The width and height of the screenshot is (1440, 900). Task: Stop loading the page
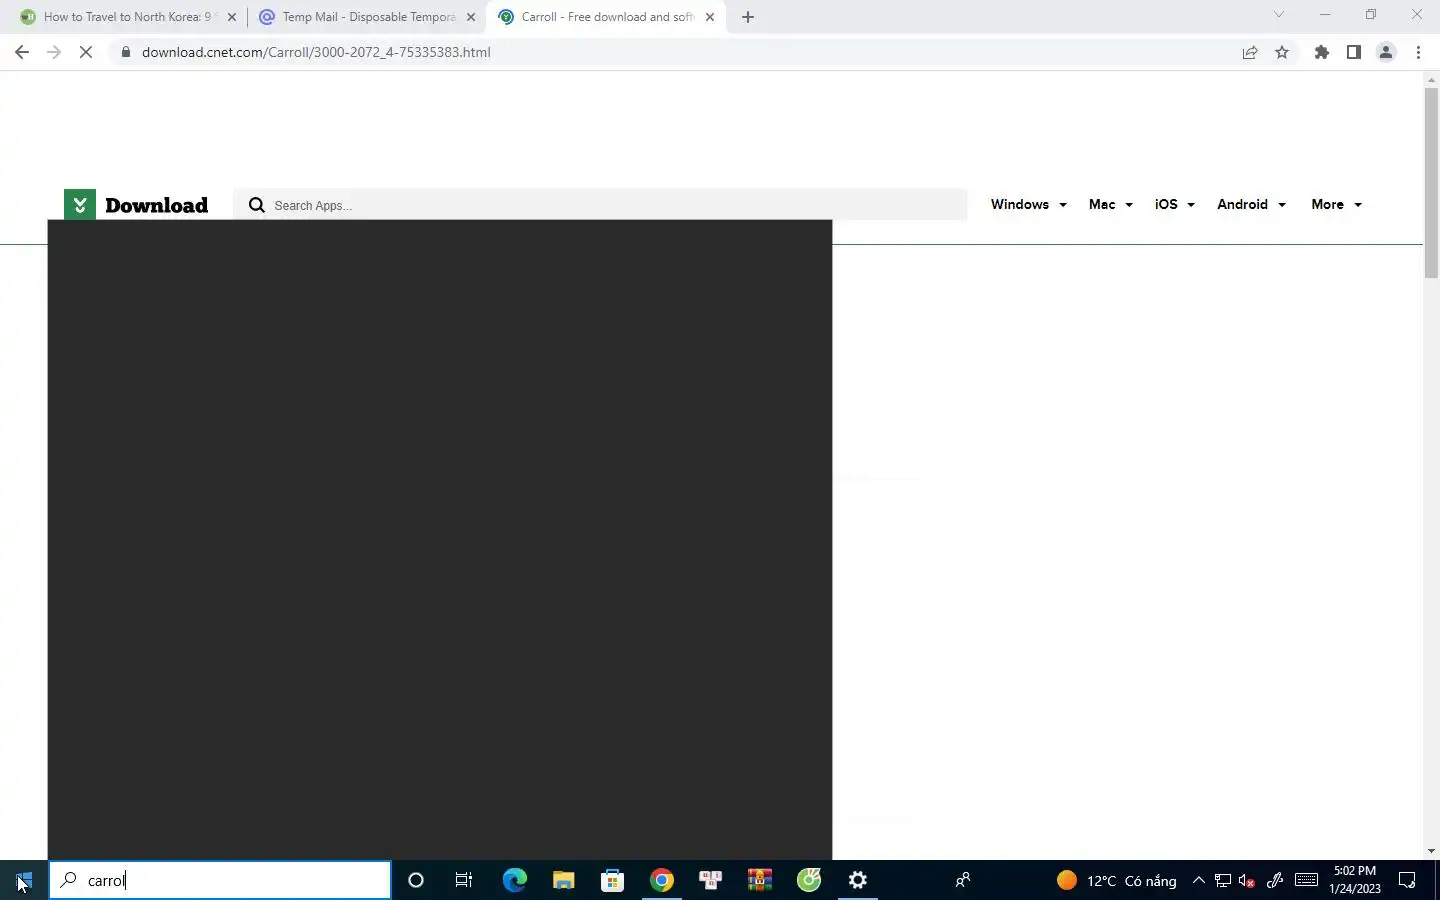[x=86, y=52]
